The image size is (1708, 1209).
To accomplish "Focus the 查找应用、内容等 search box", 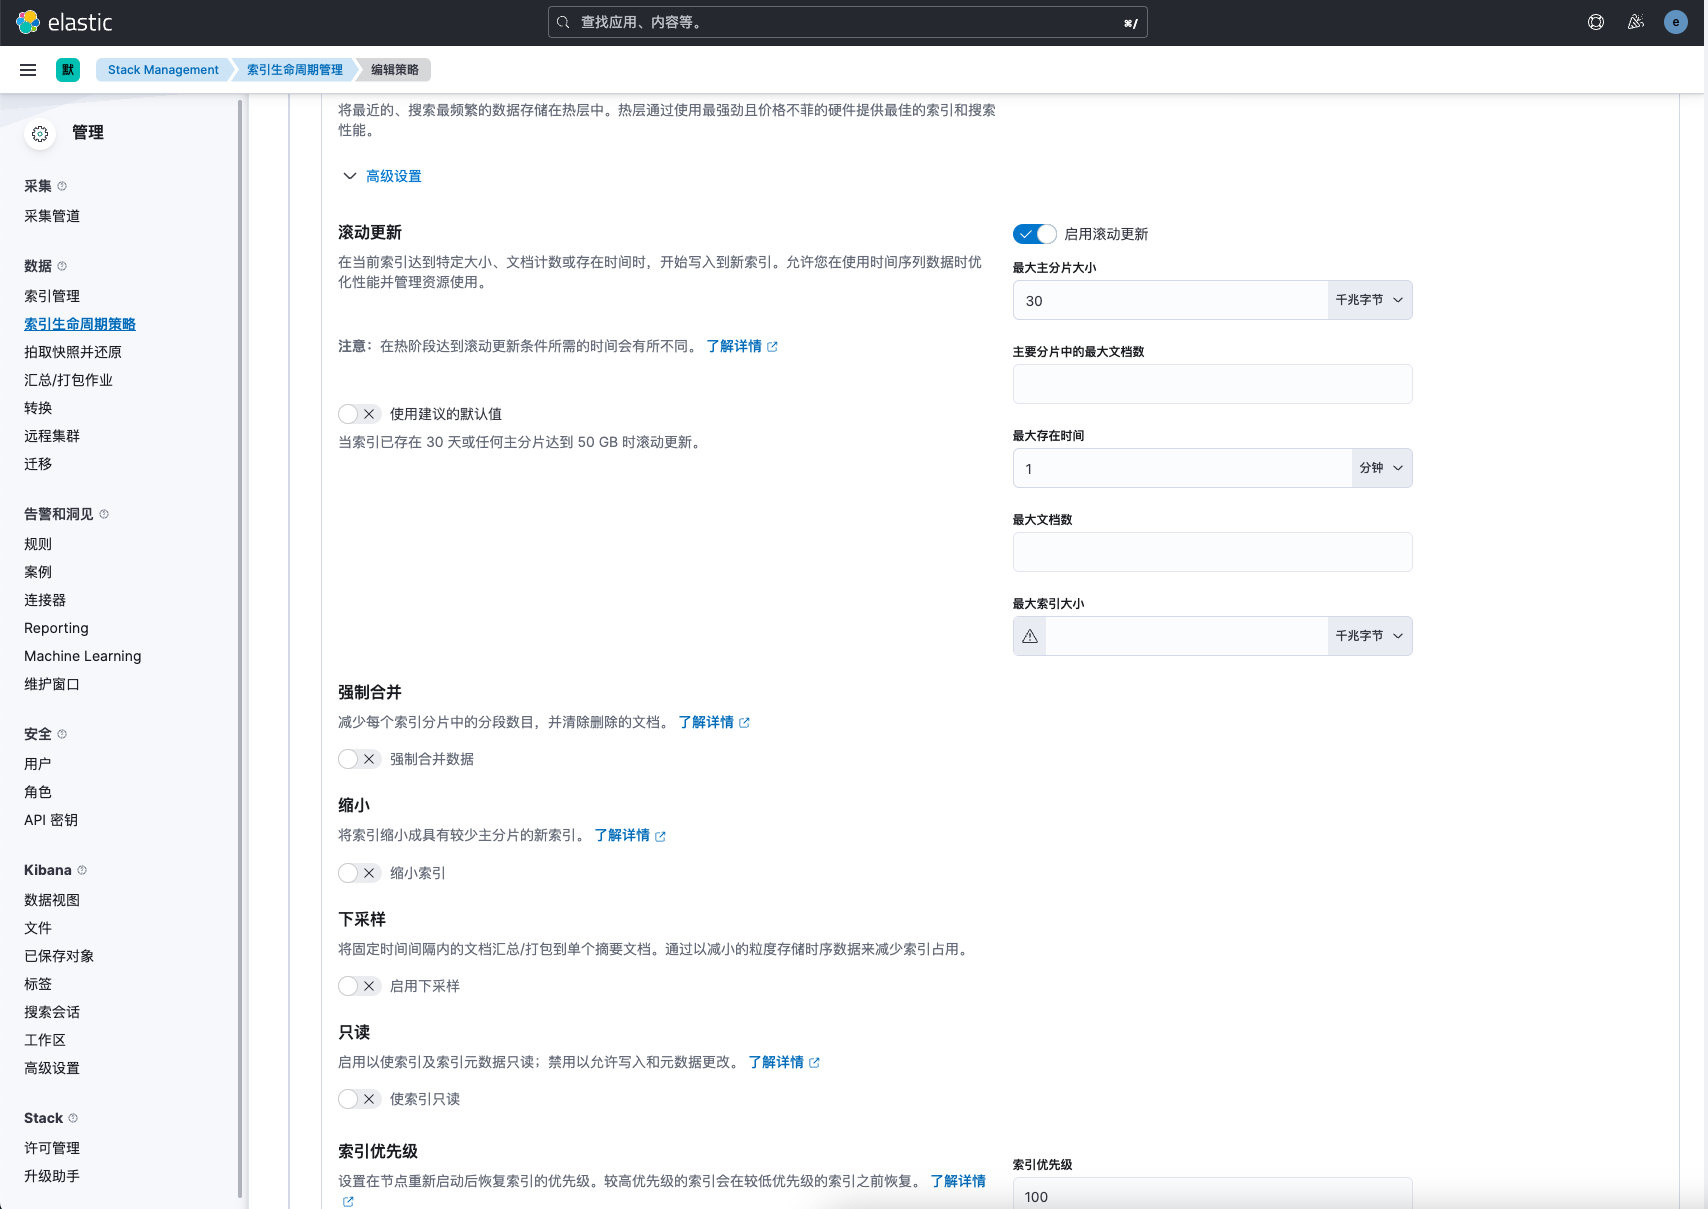I will [x=848, y=22].
